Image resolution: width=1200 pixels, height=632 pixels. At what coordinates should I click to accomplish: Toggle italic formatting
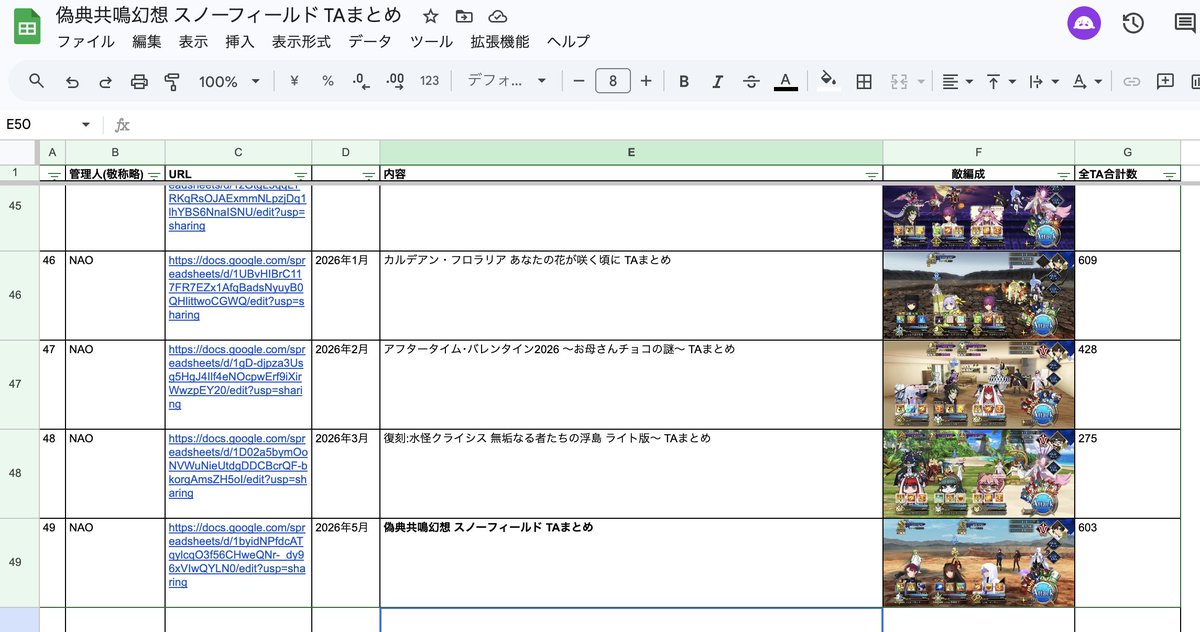tap(717, 81)
